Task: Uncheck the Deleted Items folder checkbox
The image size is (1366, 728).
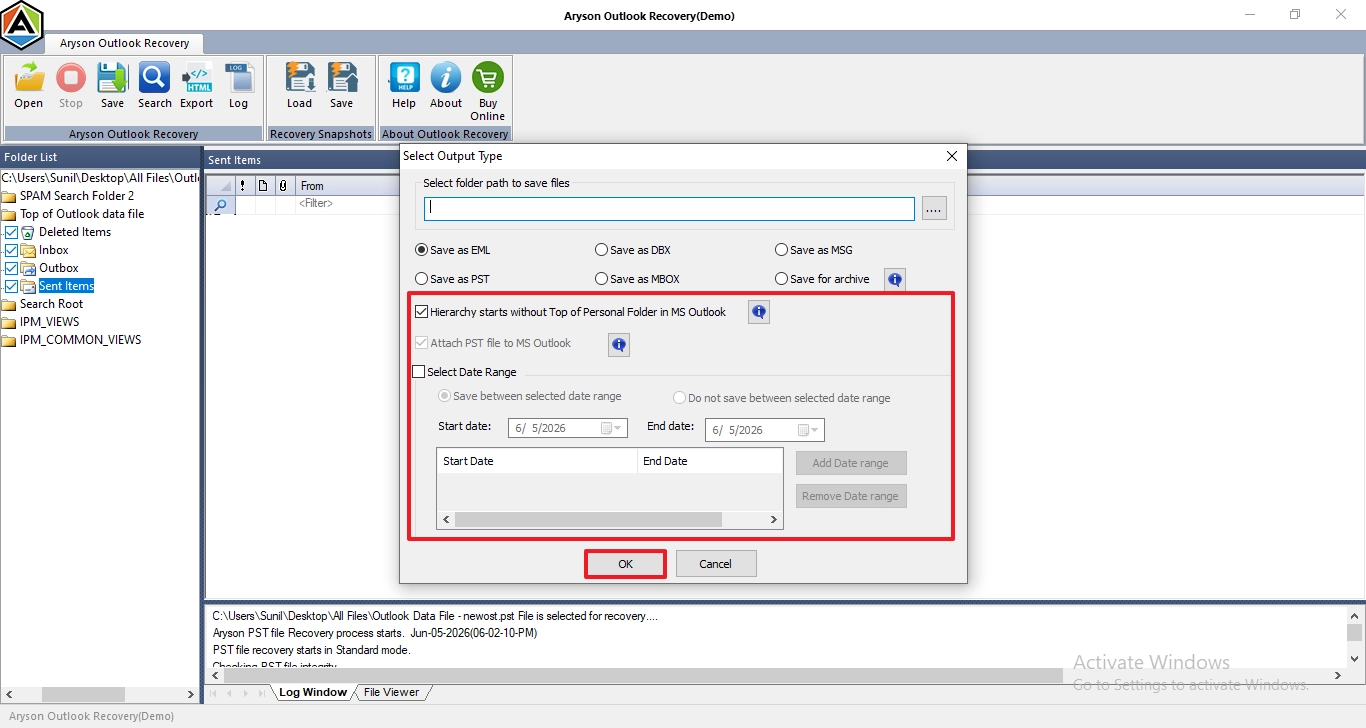Action: 12,232
